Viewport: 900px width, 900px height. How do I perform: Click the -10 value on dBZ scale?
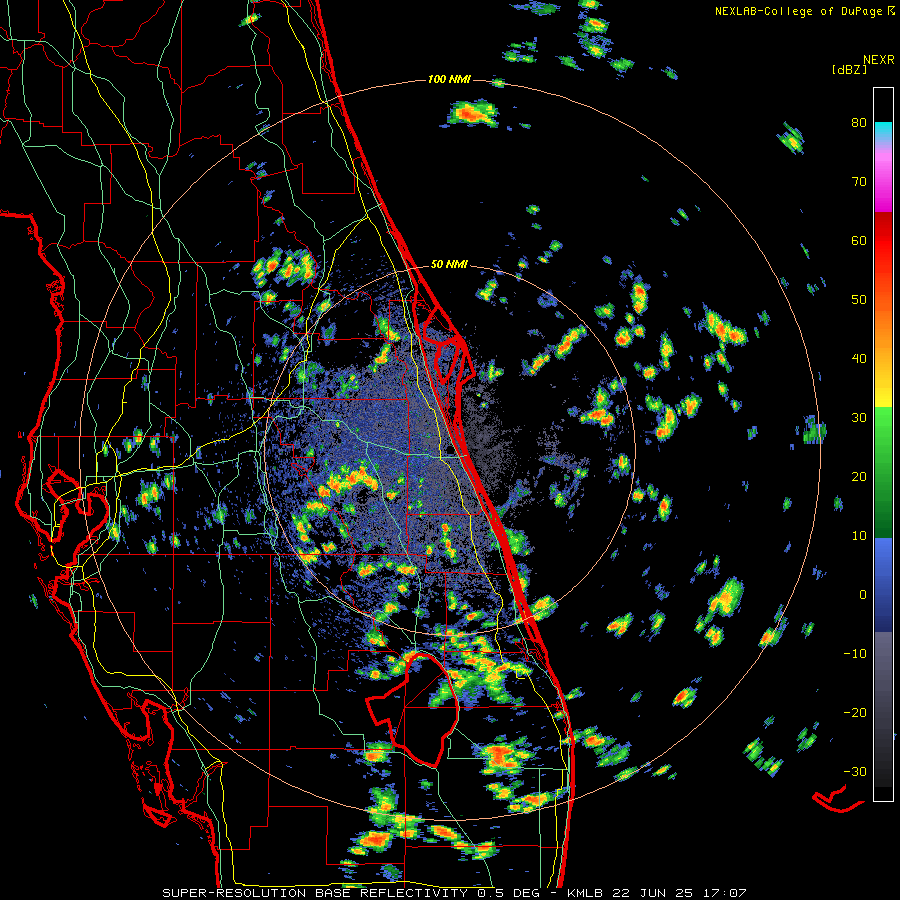point(855,653)
